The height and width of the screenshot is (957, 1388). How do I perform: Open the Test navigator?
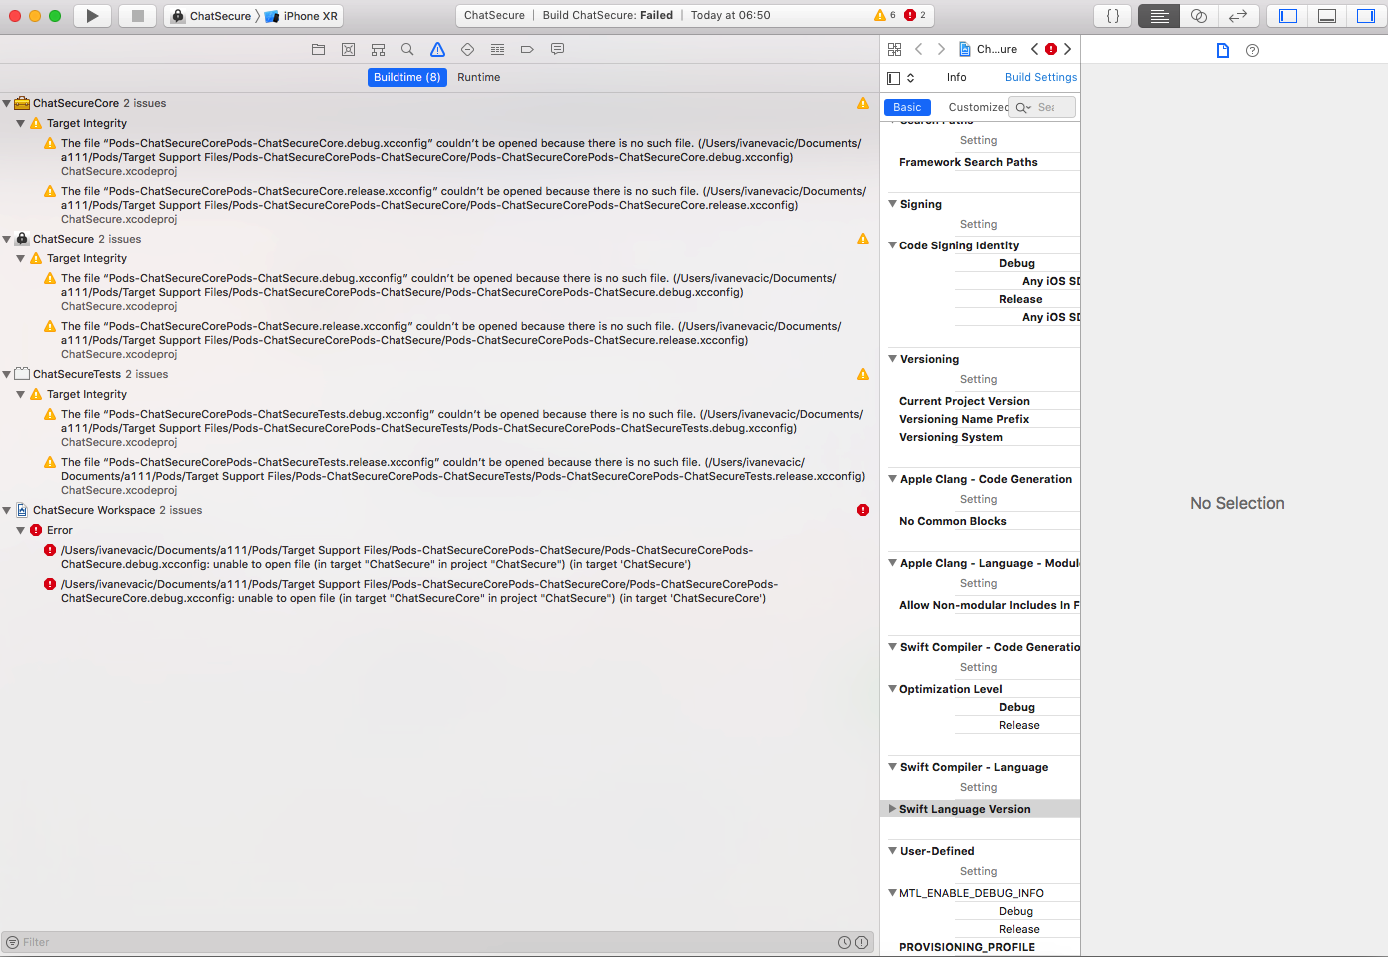click(466, 49)
